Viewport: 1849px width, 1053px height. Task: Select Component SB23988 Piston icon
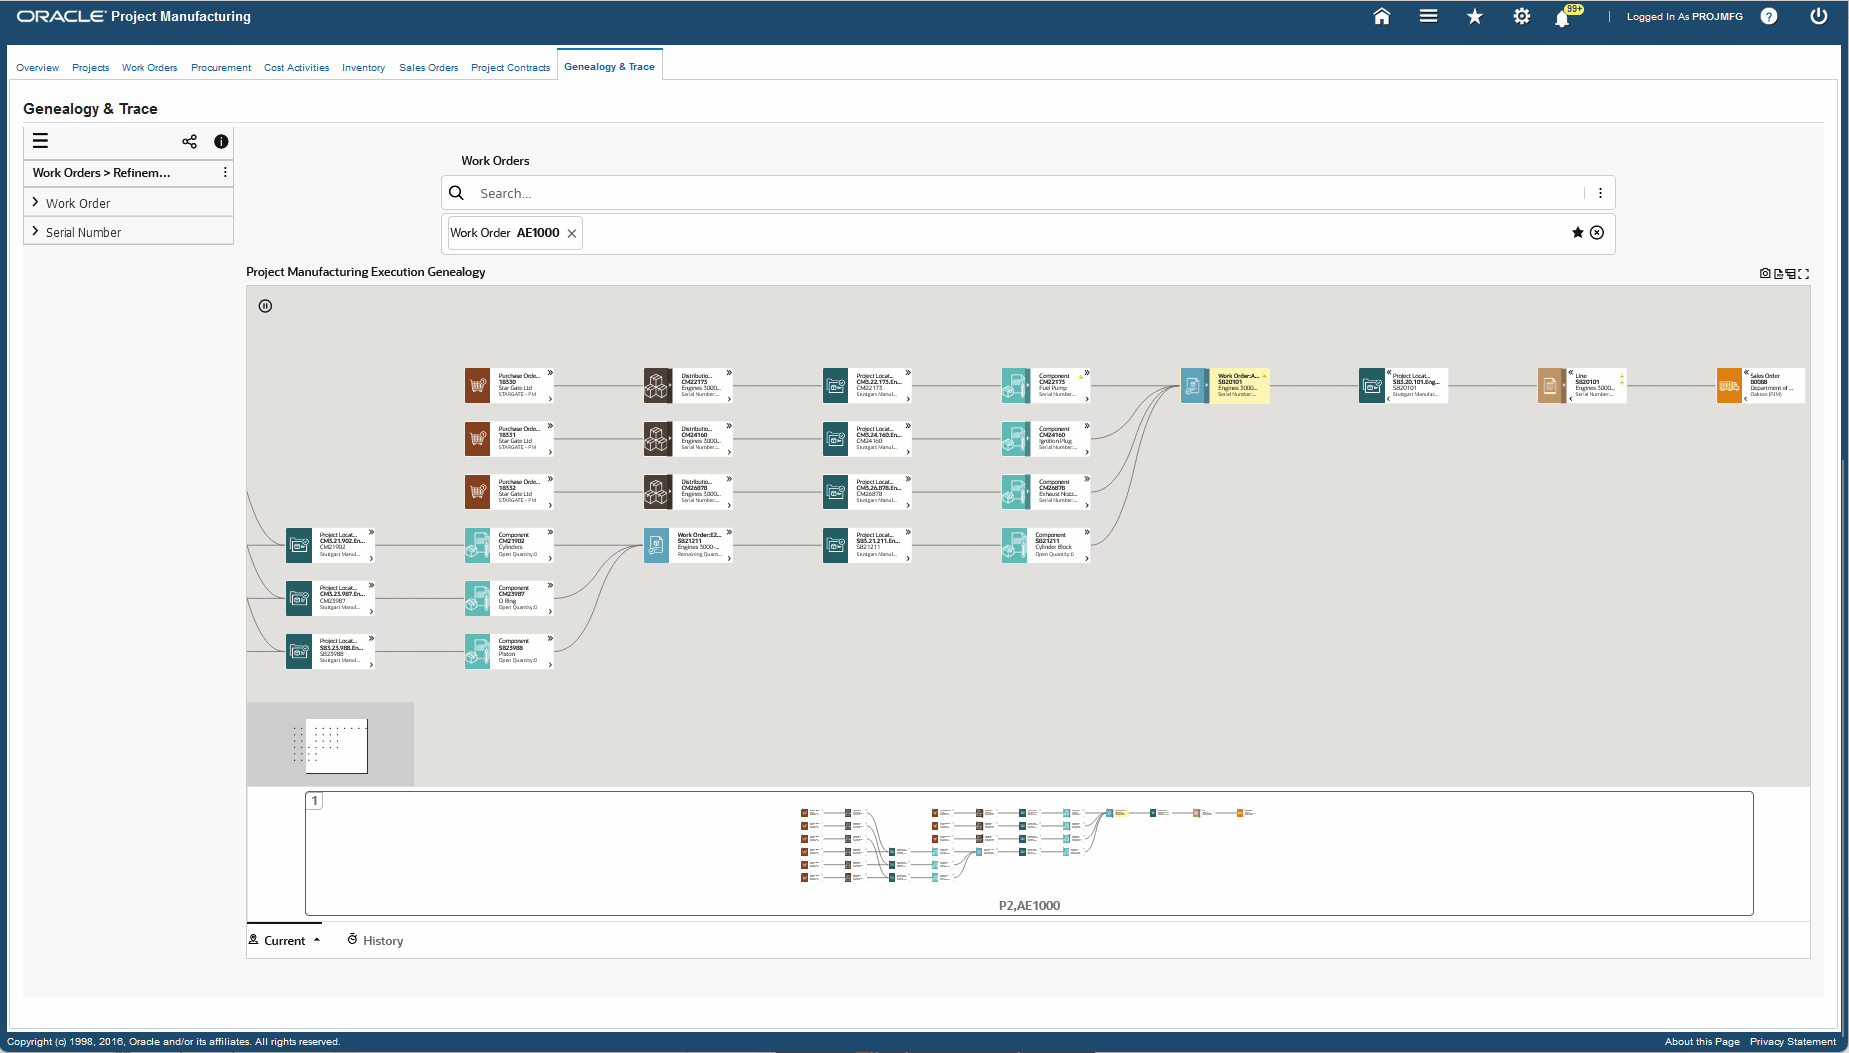(x=478, y=651)
